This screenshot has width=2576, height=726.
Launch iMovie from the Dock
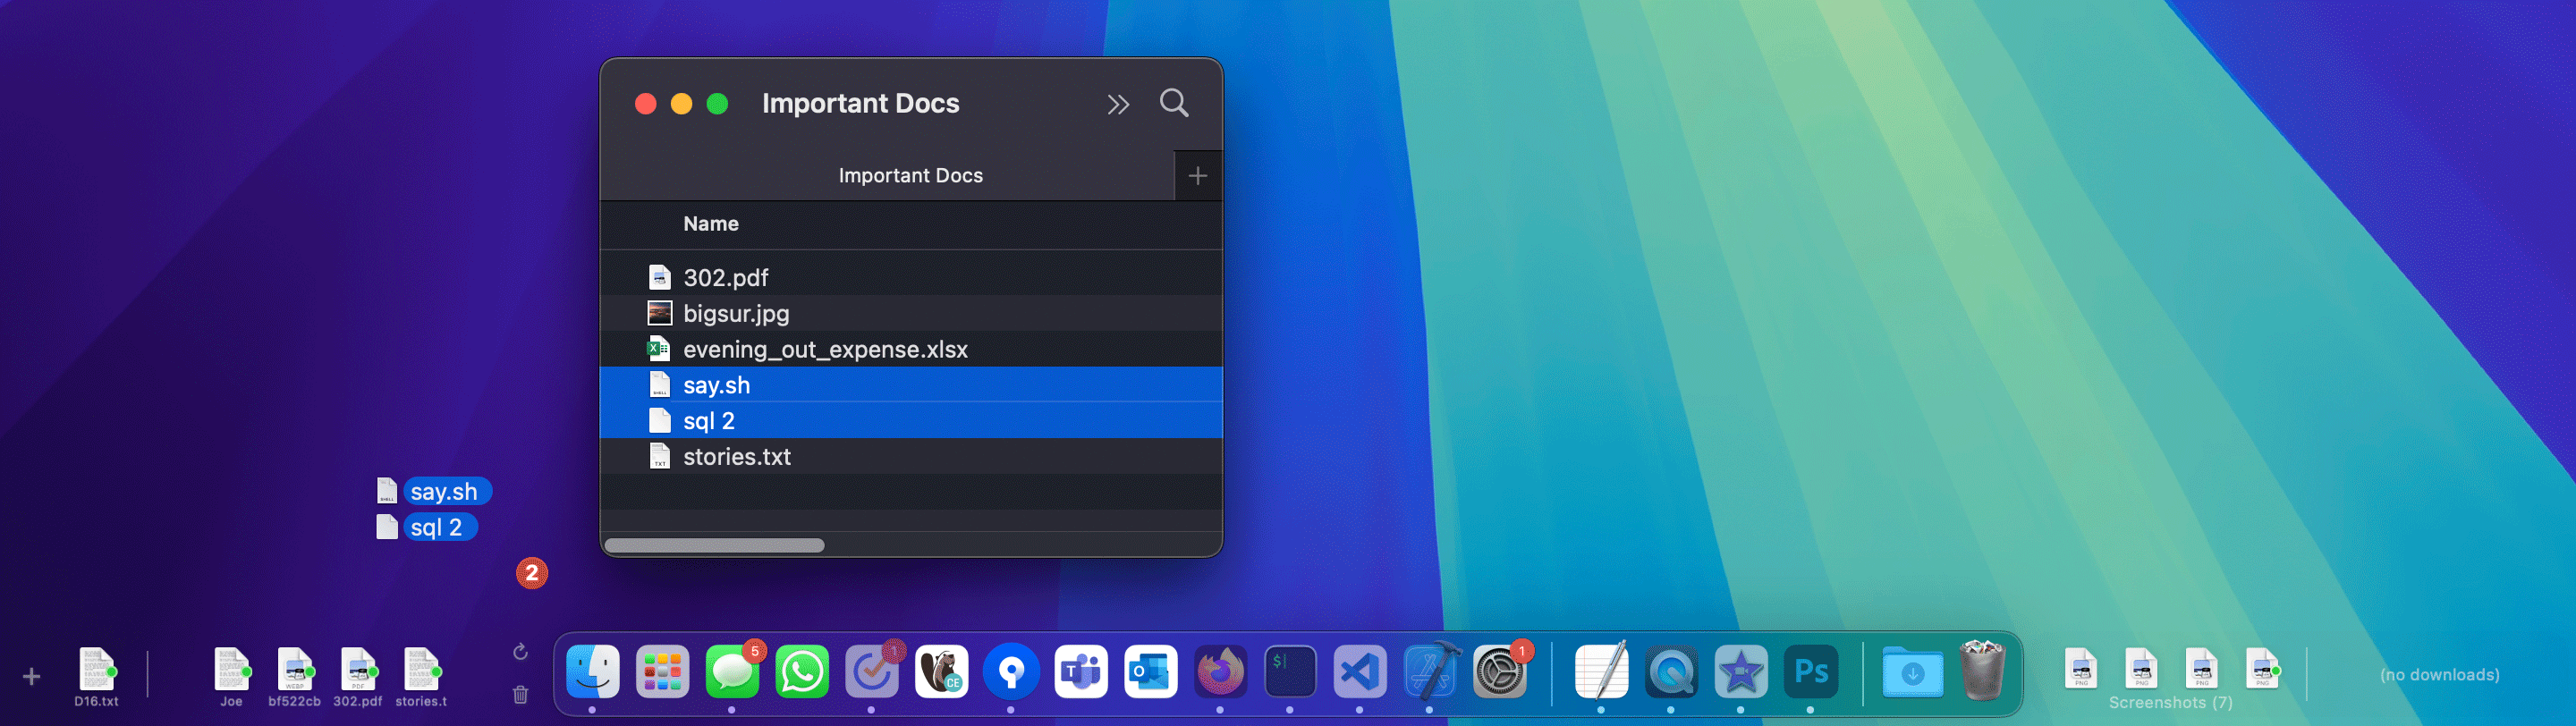(1741, 671)
